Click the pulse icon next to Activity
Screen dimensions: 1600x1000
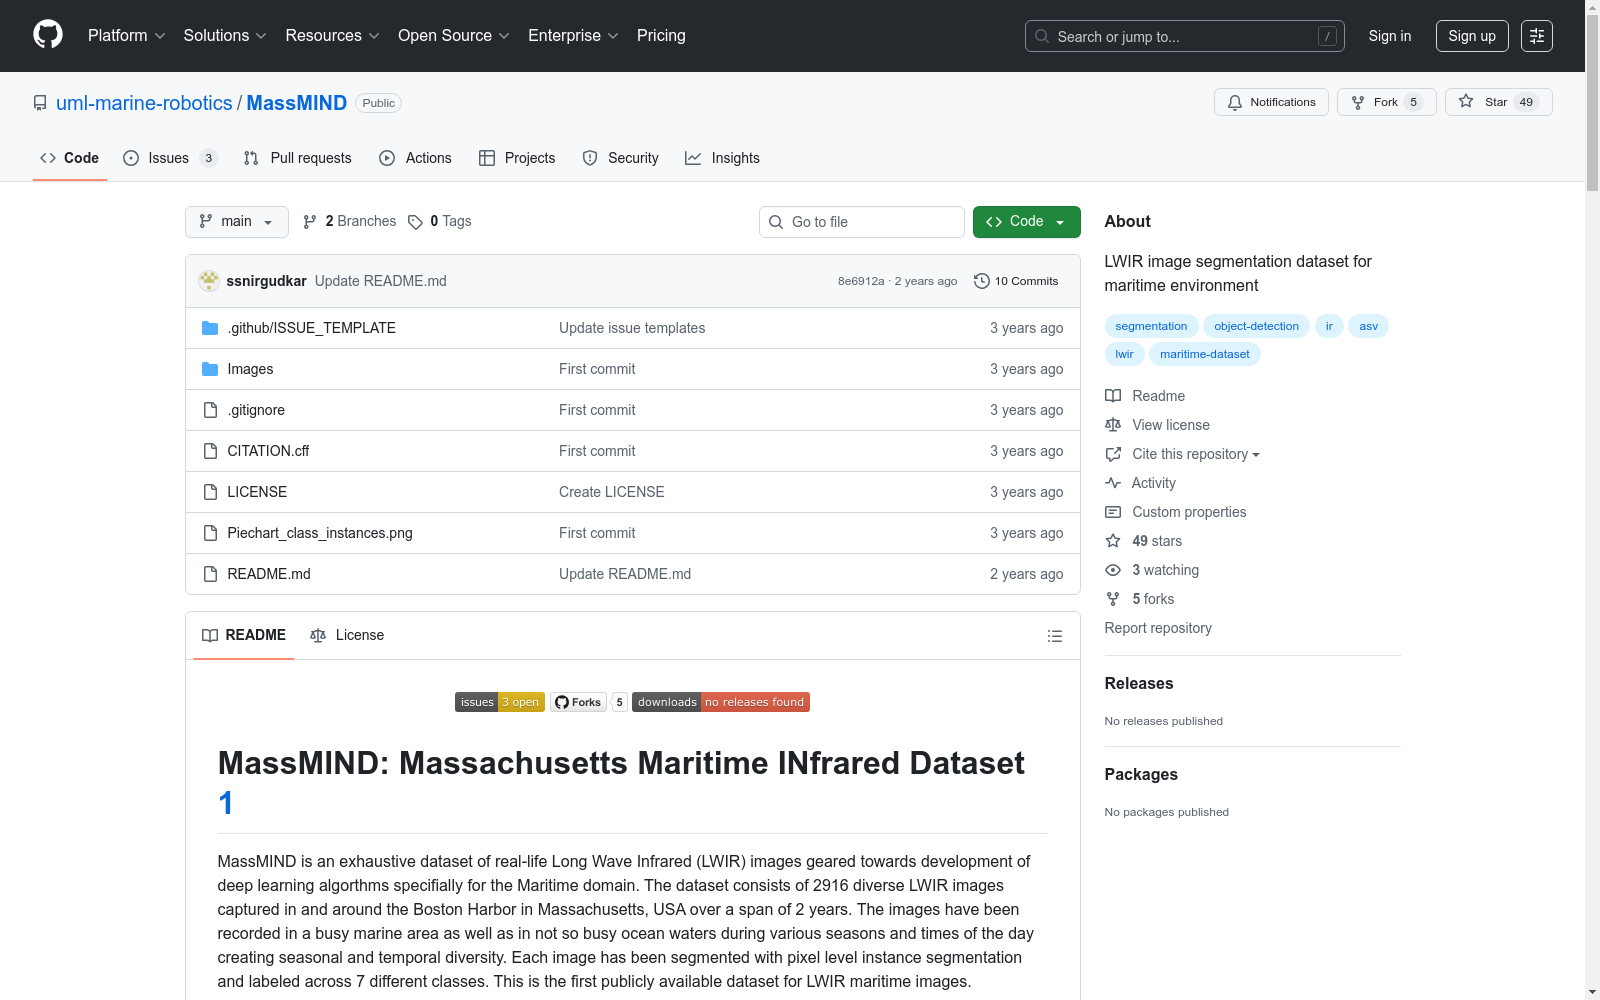[1113, 483]
